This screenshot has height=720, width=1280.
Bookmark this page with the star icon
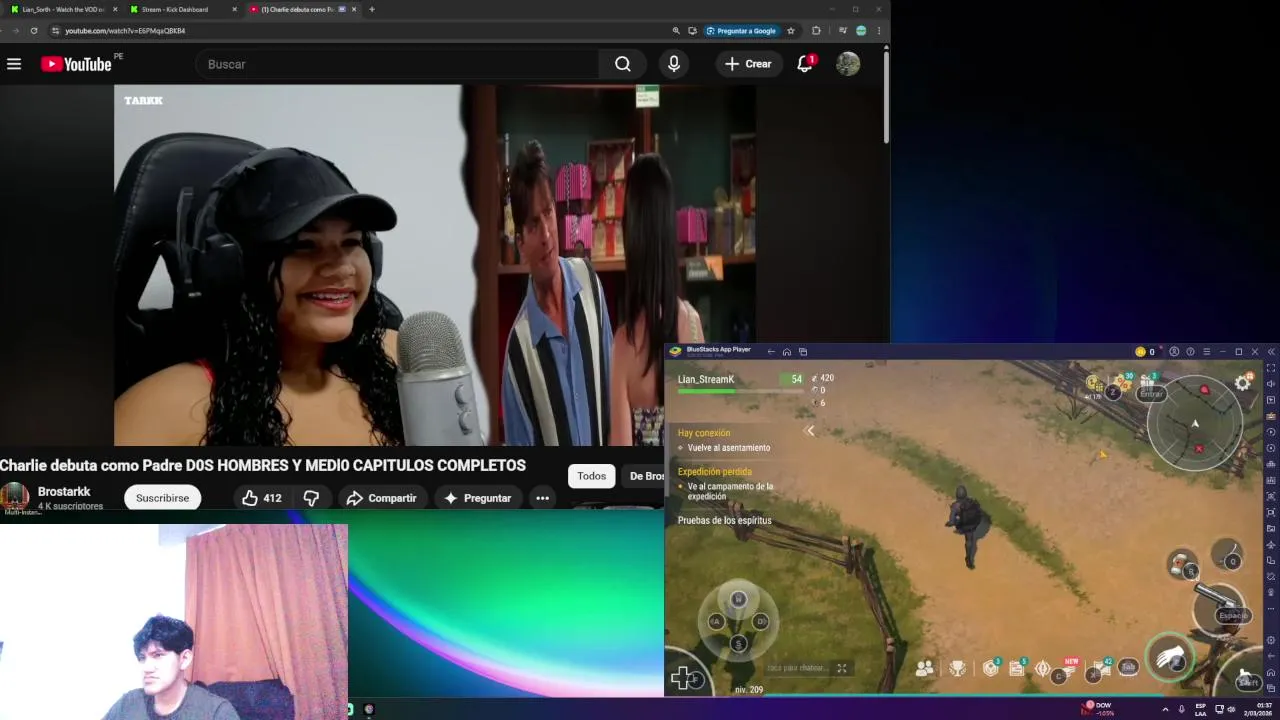pos(791,31)
